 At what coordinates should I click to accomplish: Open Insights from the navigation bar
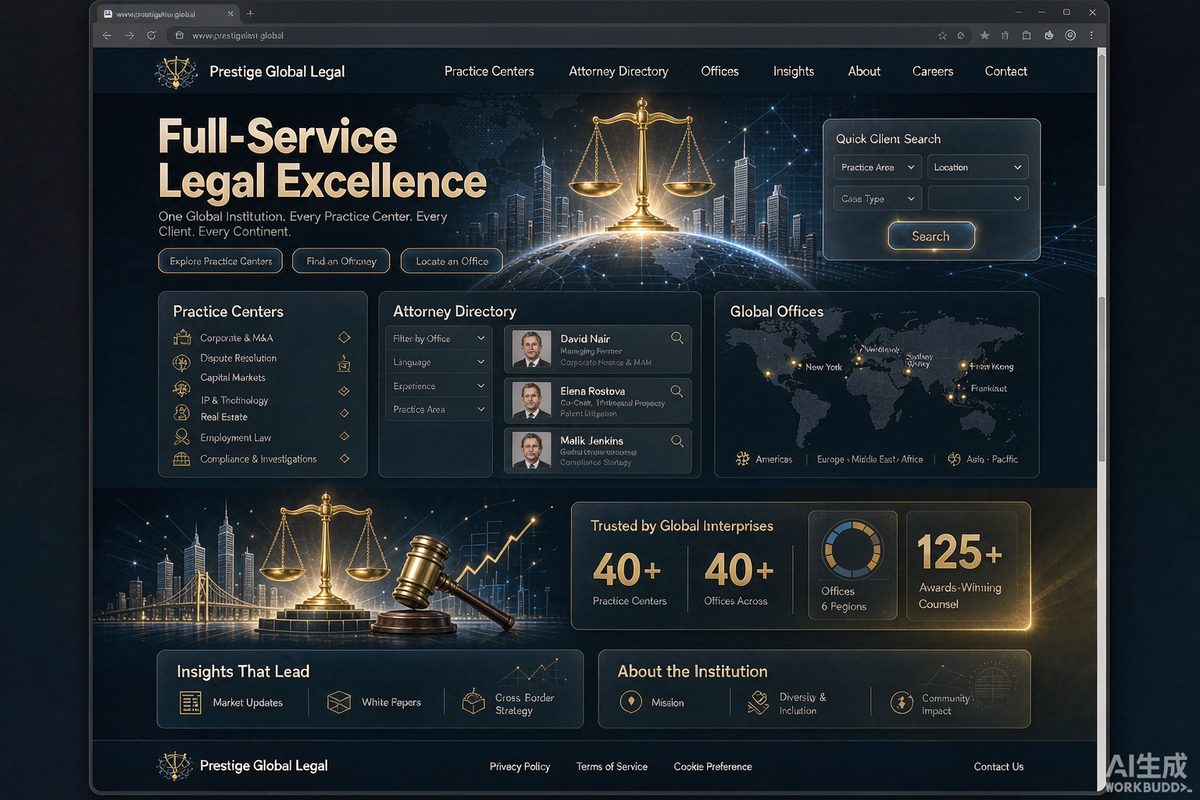tap(793, 71)
